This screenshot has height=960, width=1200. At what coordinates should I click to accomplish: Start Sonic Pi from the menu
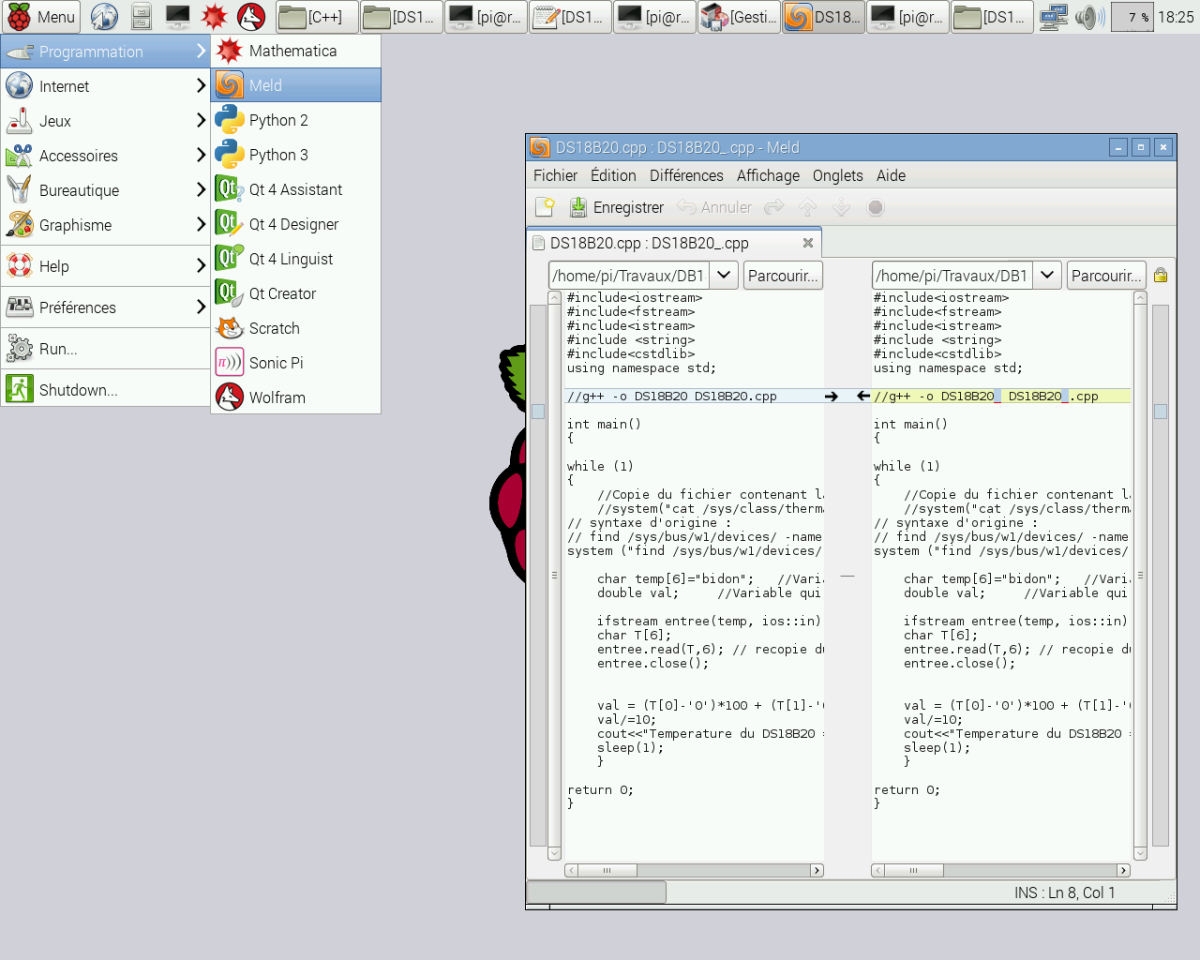click(275, 363)
